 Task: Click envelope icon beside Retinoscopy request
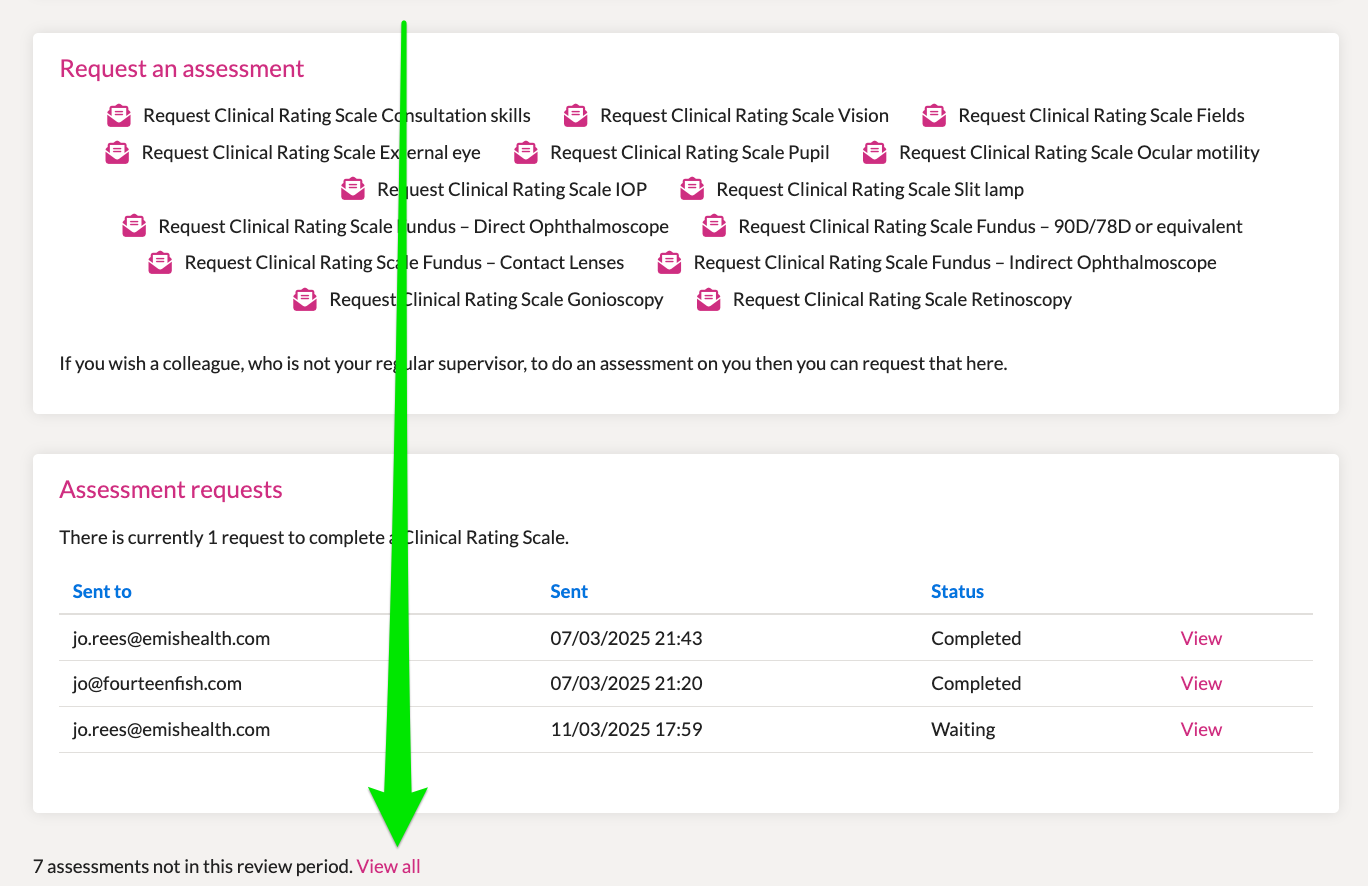(708, 300)
